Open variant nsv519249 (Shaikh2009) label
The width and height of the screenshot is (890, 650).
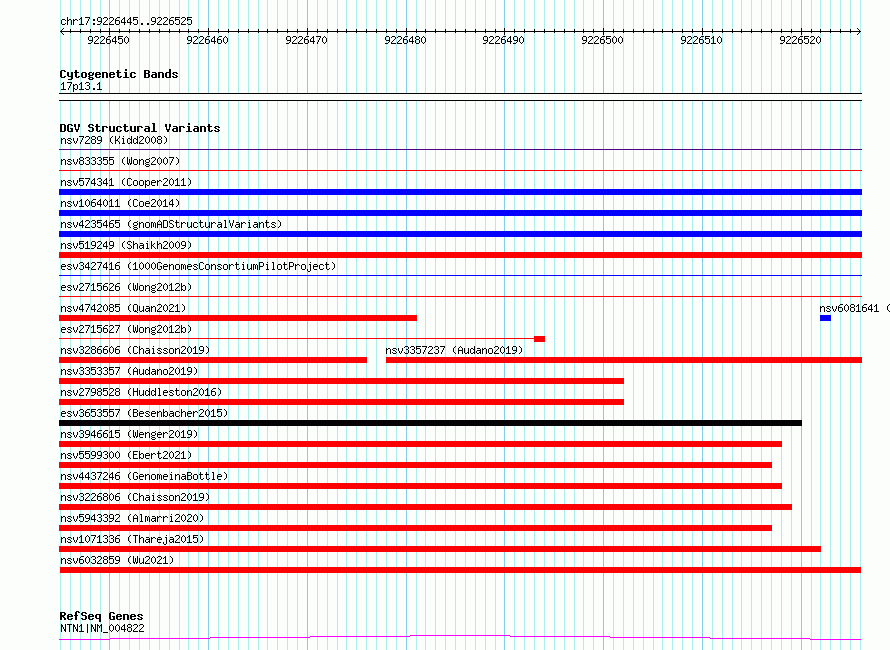pyautogui.click(x=126, y=245)
